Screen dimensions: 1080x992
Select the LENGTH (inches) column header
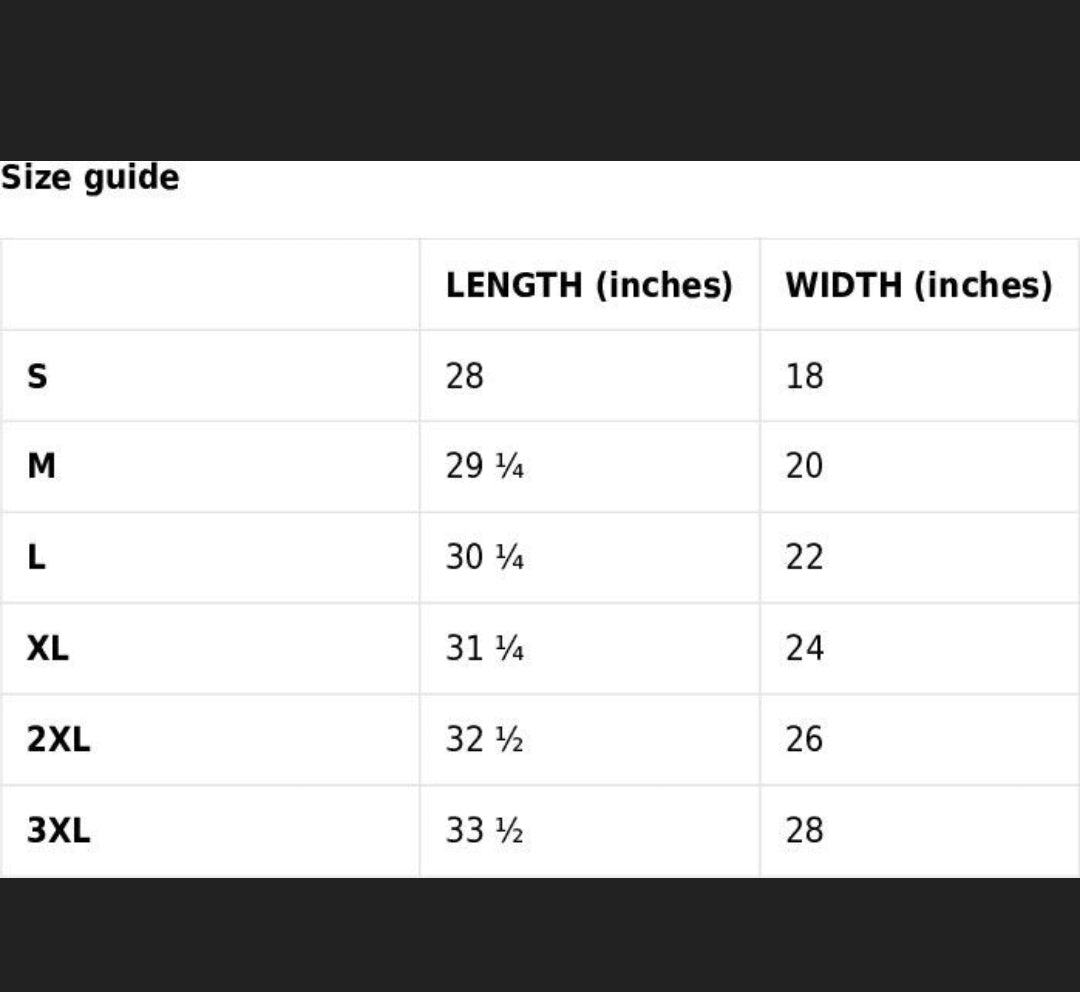tap(589, 285)
